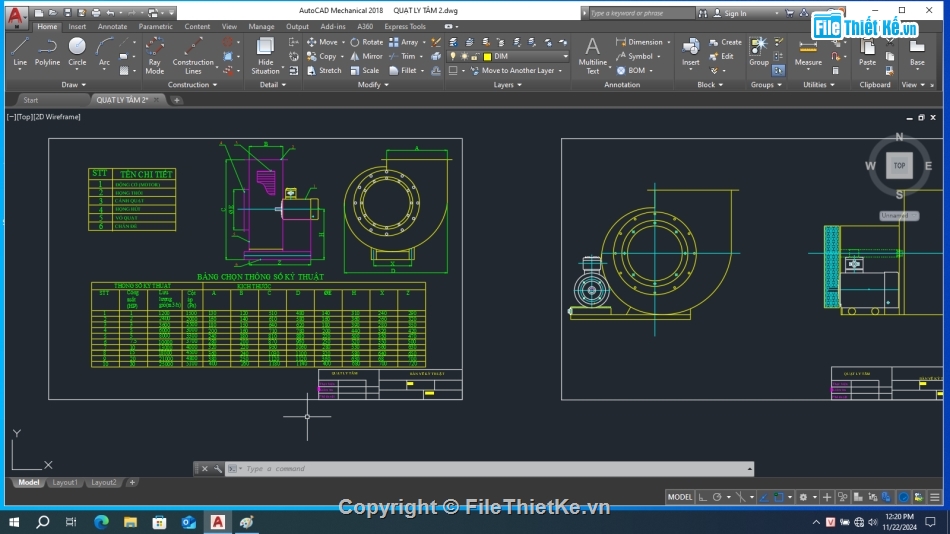Open the Express Tools tab
This screenshot has width=950, height=534.
(x=405, y=27)
